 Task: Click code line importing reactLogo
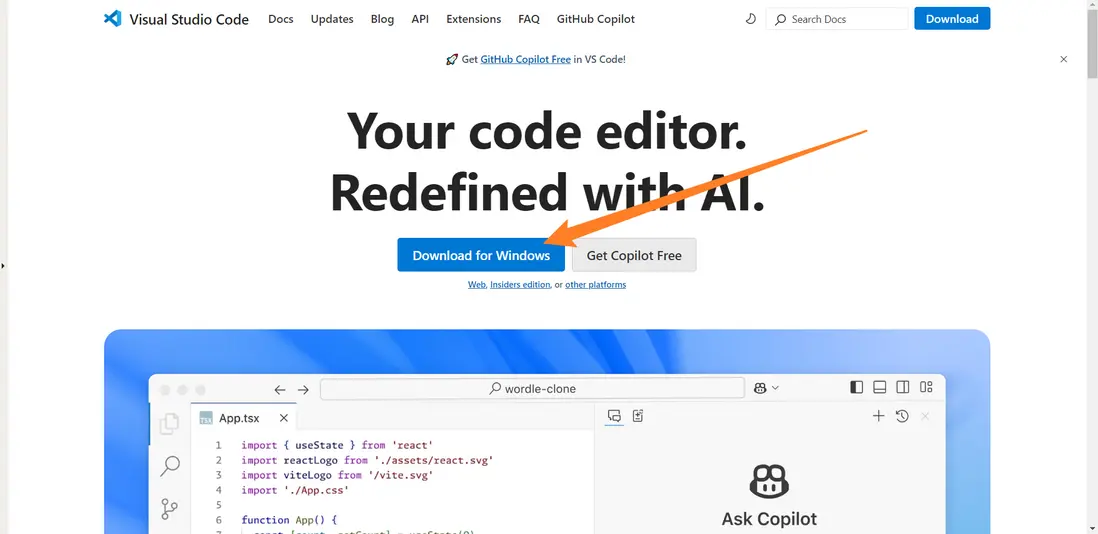click(x=368, y=460)
